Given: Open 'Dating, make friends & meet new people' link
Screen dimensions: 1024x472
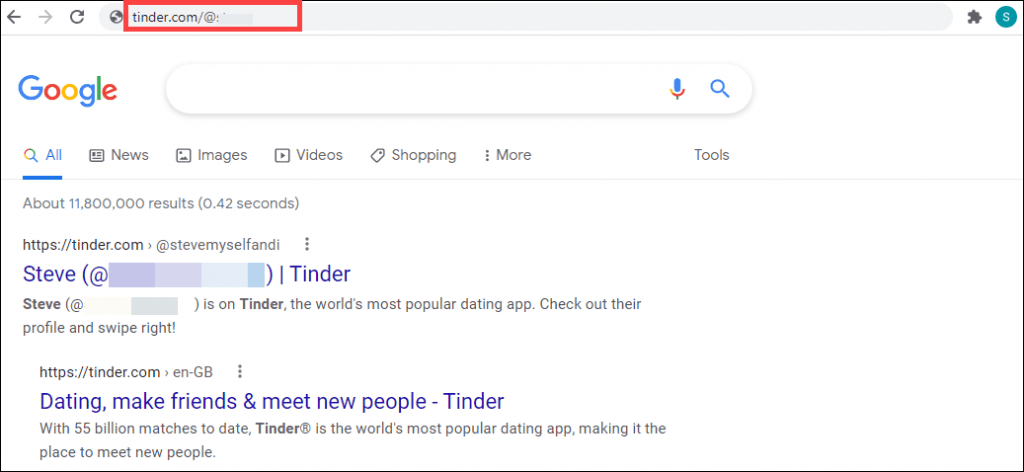Looking at the screenshot, I should (272, 401).
